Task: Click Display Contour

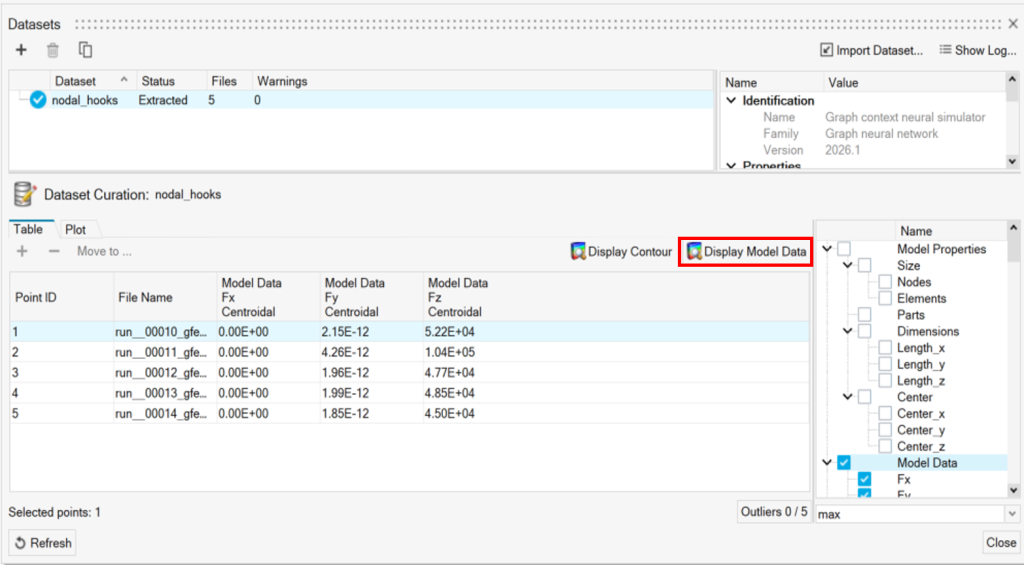Action: point(621,251)
